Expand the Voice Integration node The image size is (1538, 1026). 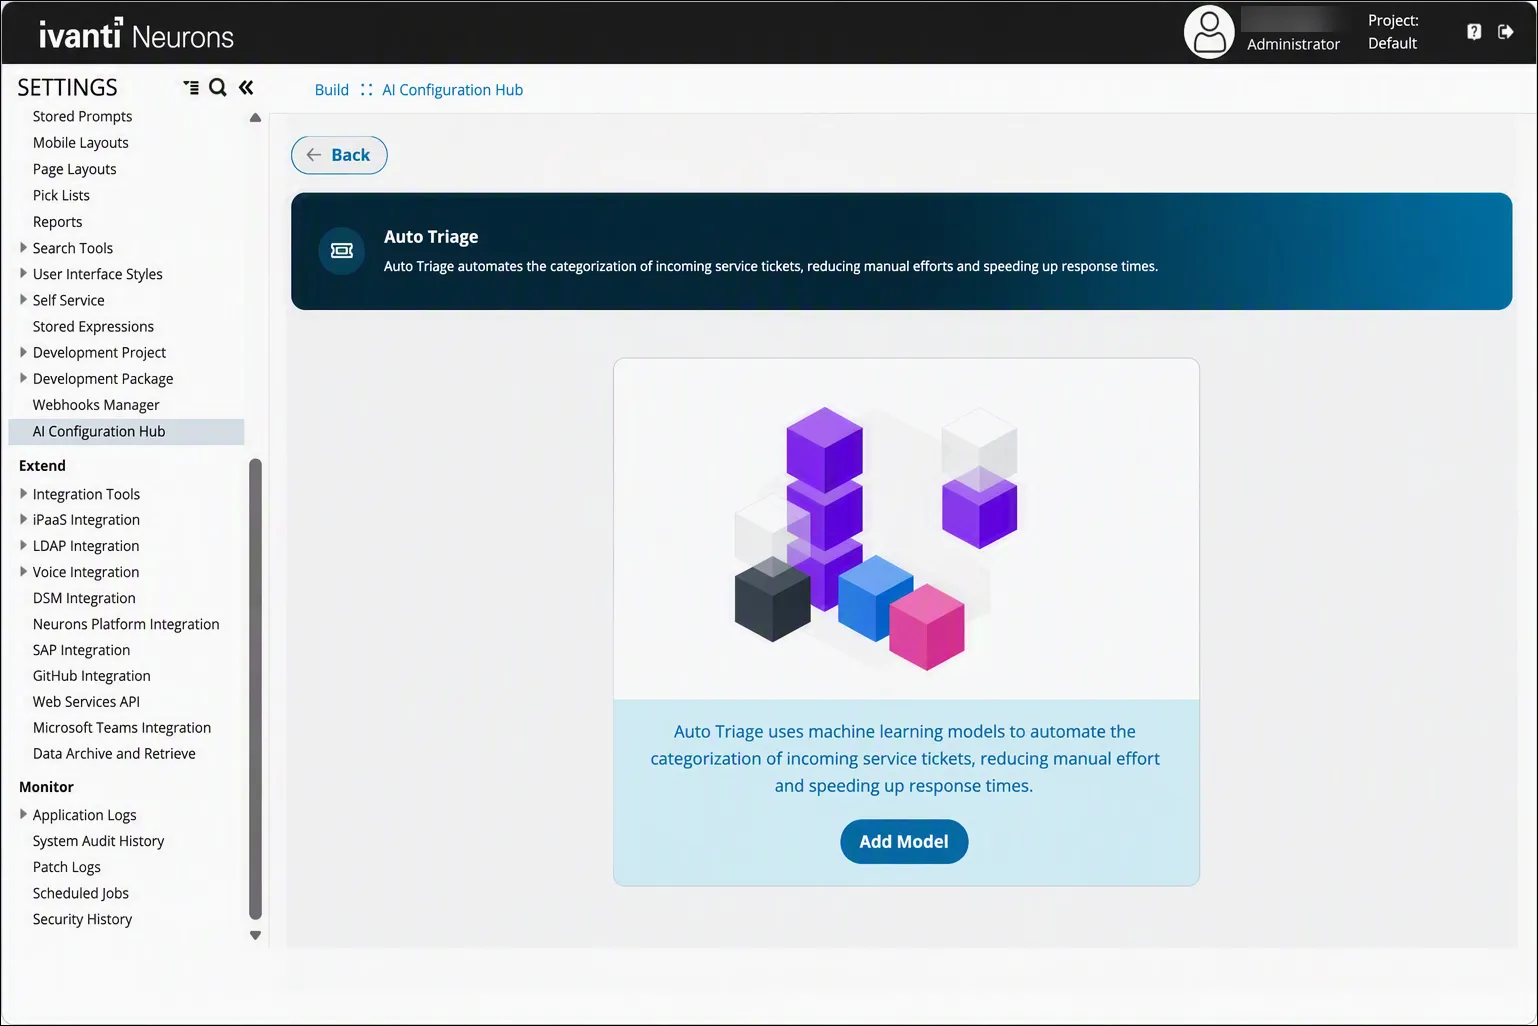point(23,572)
